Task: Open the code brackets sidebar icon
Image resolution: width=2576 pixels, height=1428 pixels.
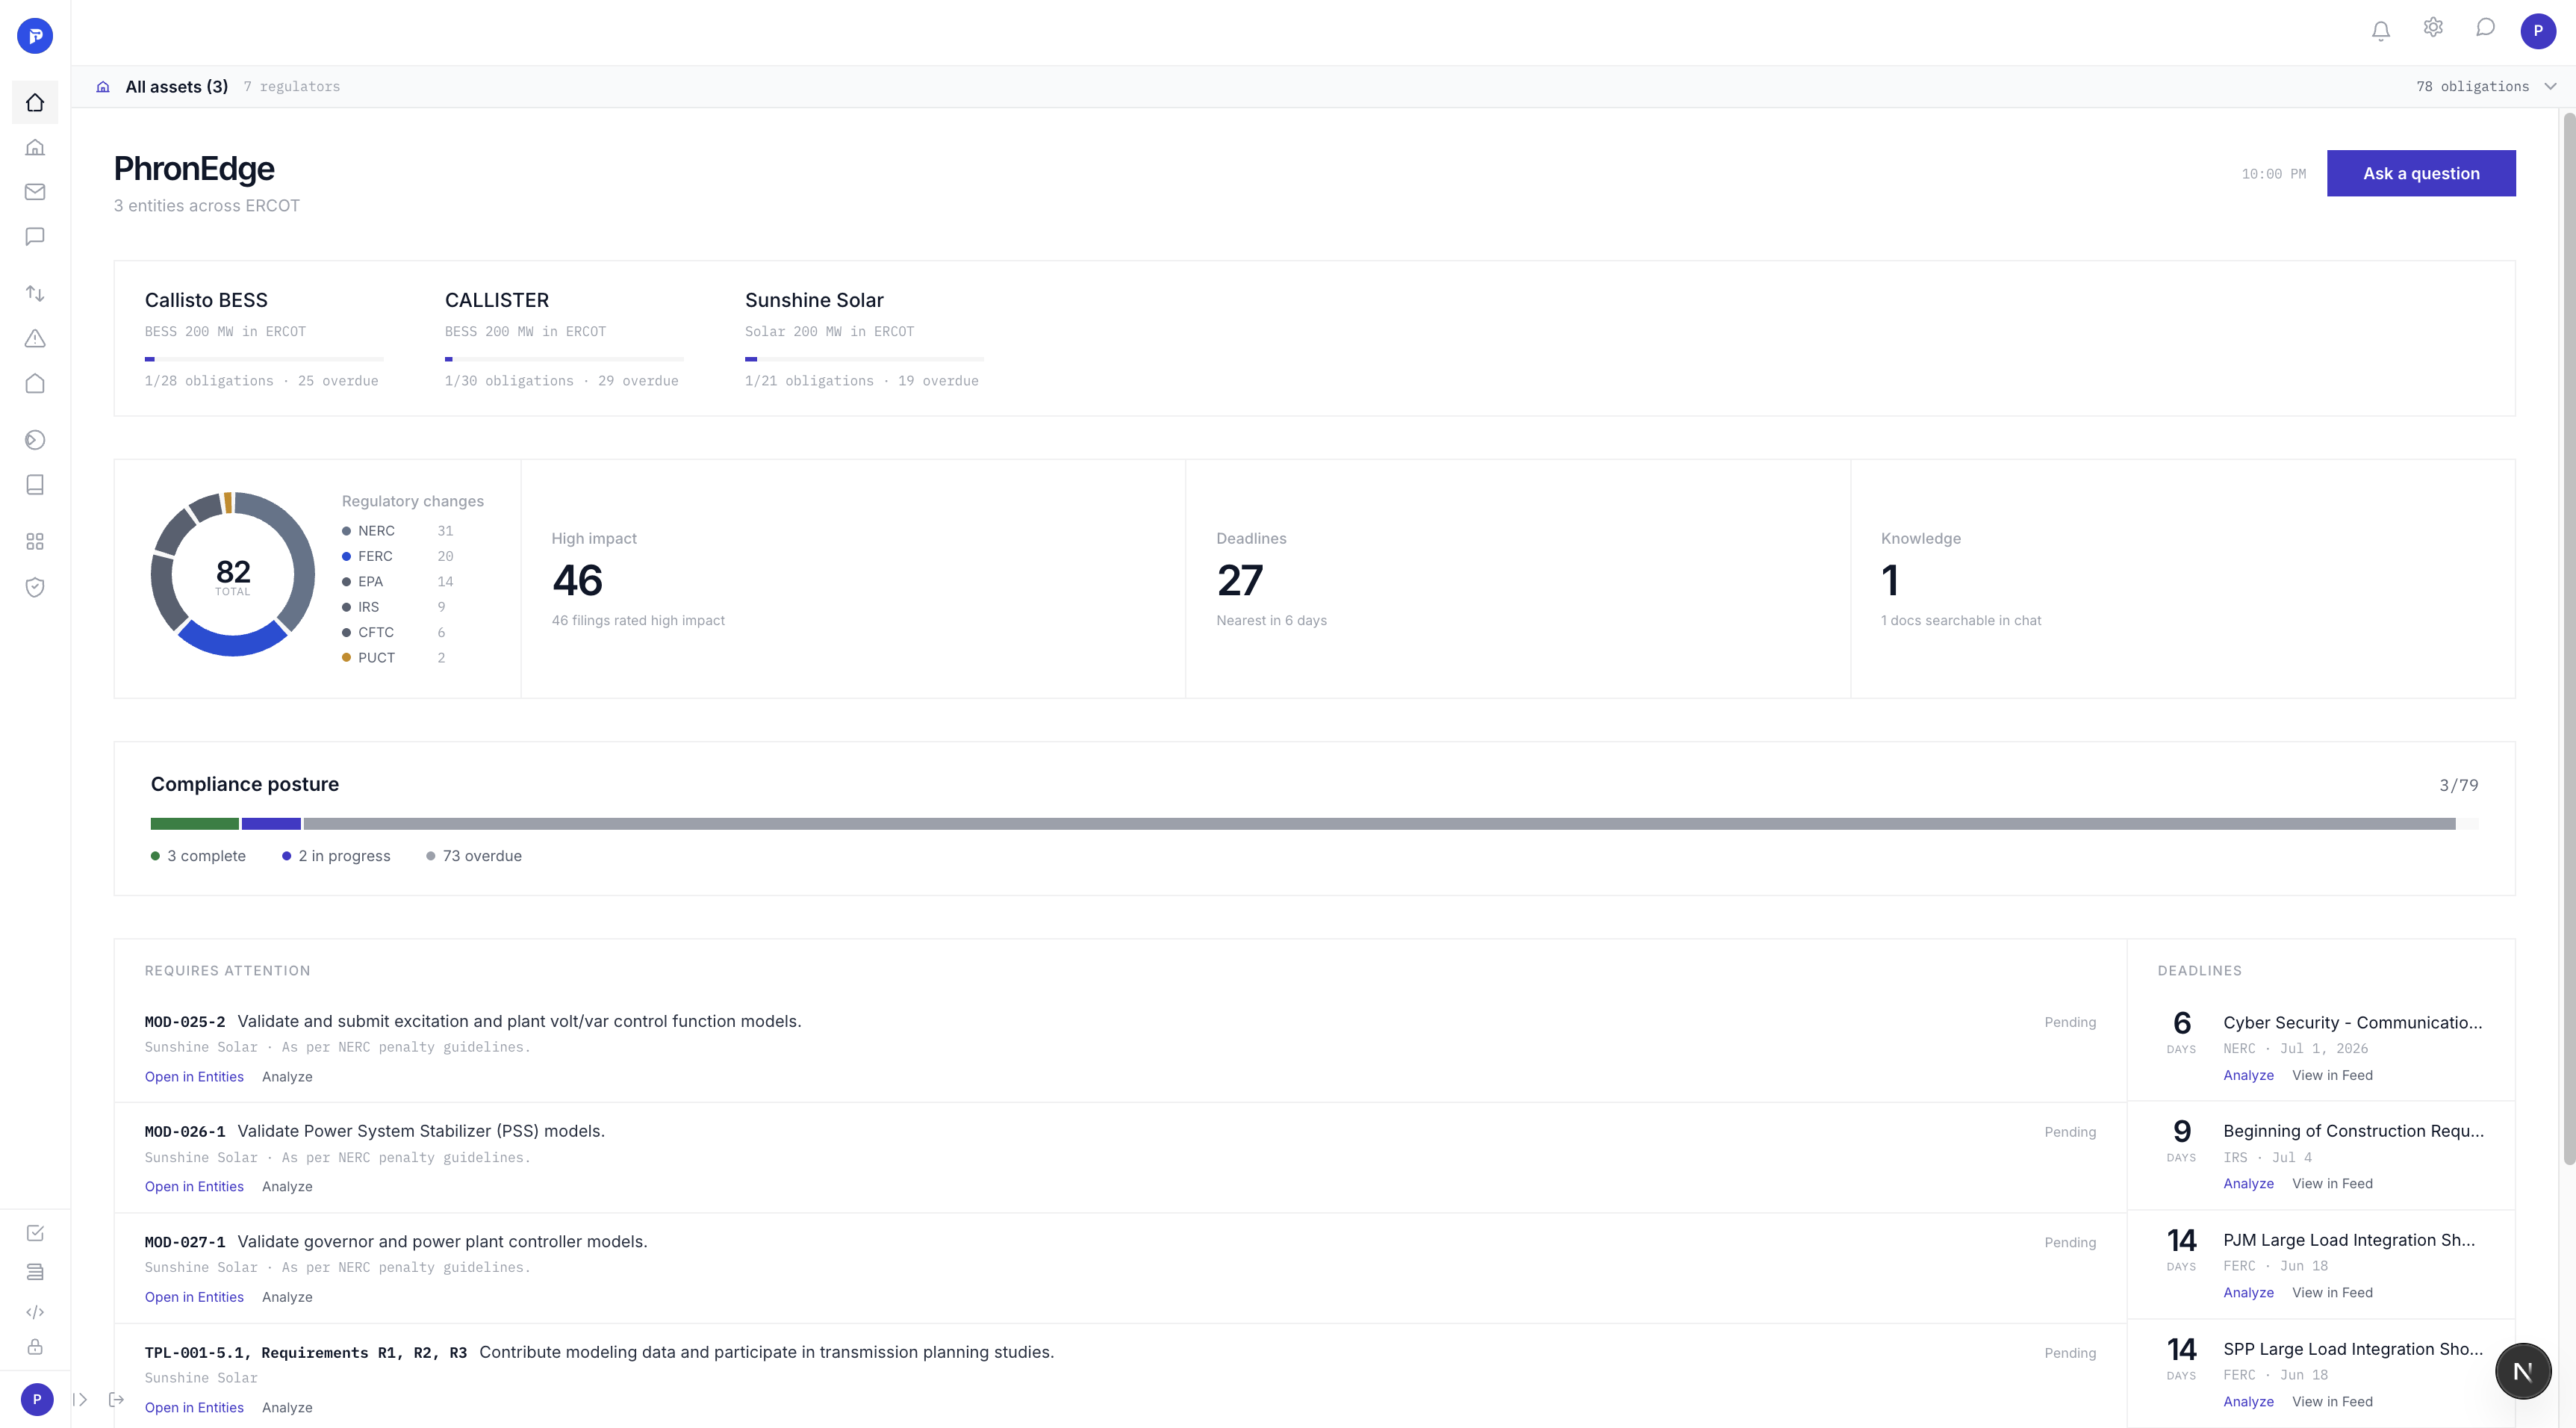Action: click(x=35, y=1312)
